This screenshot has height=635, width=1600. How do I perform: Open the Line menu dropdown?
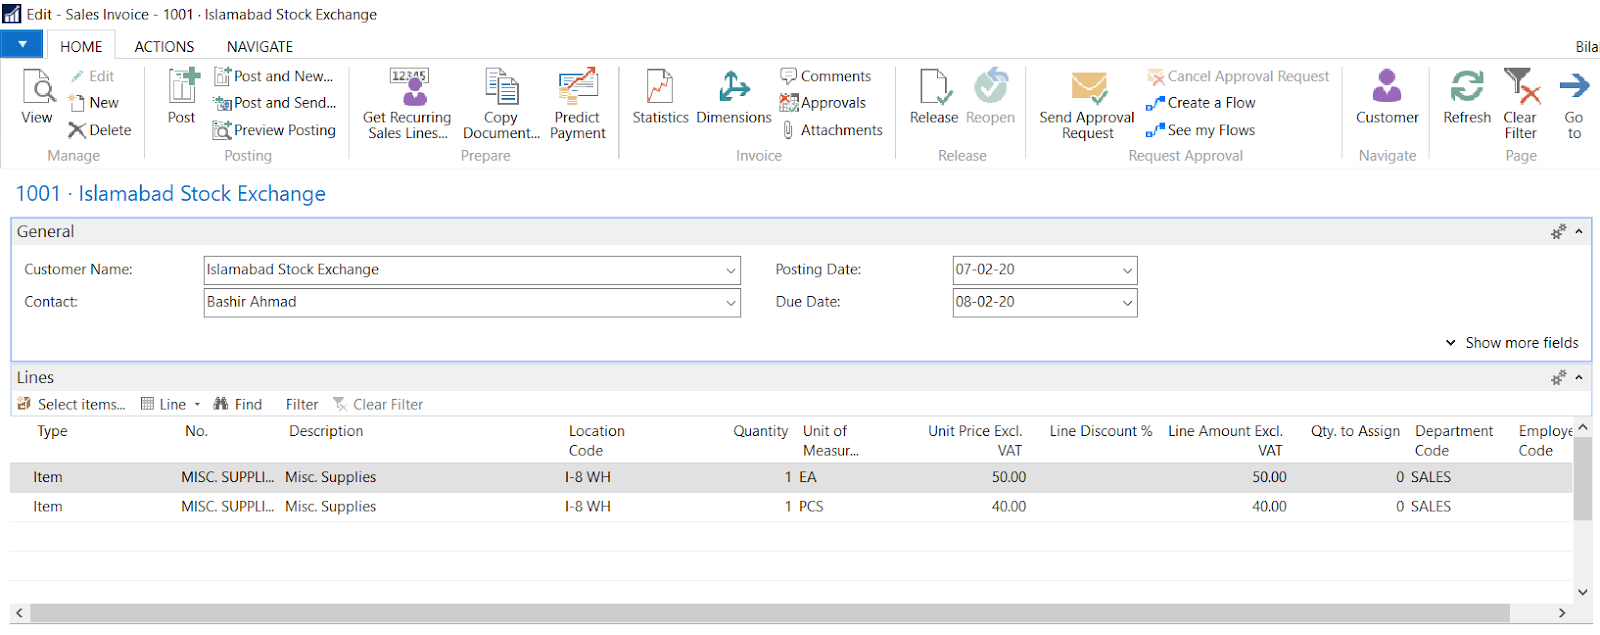171,404
